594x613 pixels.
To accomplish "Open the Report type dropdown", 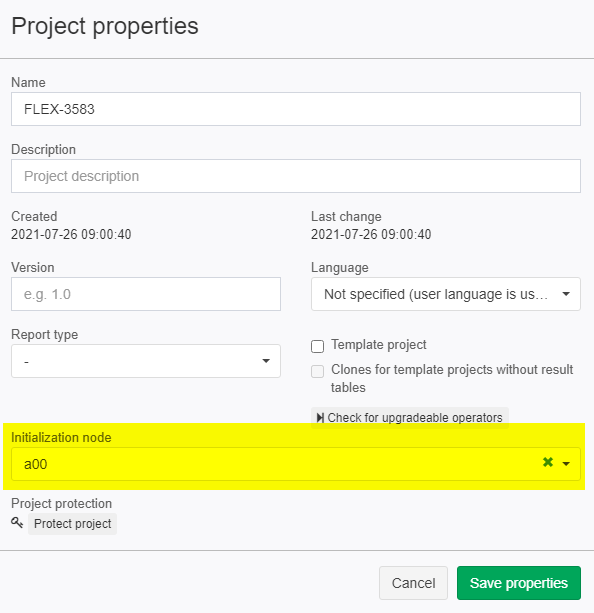I will (x=146, y=361).
